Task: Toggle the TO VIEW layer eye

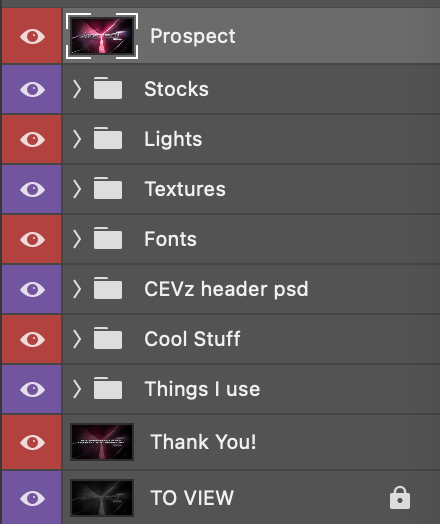Action: coord(32,498)
